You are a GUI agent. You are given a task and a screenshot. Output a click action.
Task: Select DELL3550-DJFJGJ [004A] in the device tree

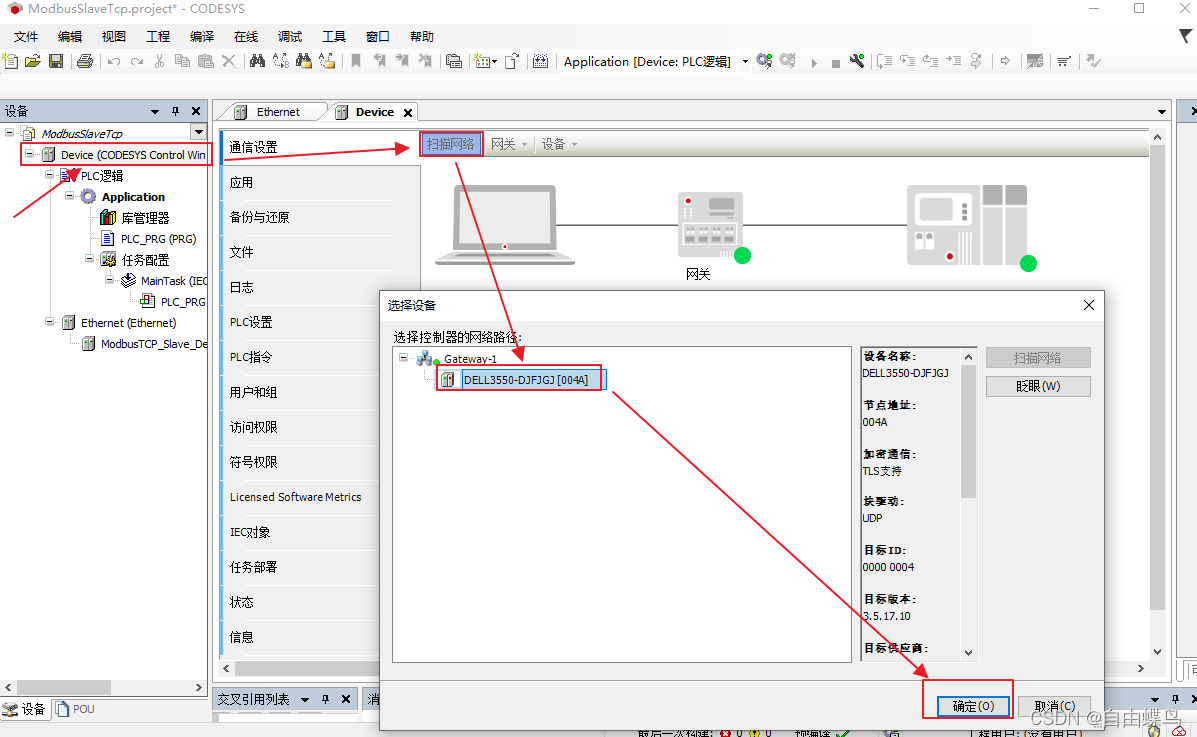pyautogui.click(x=525, y=380)
